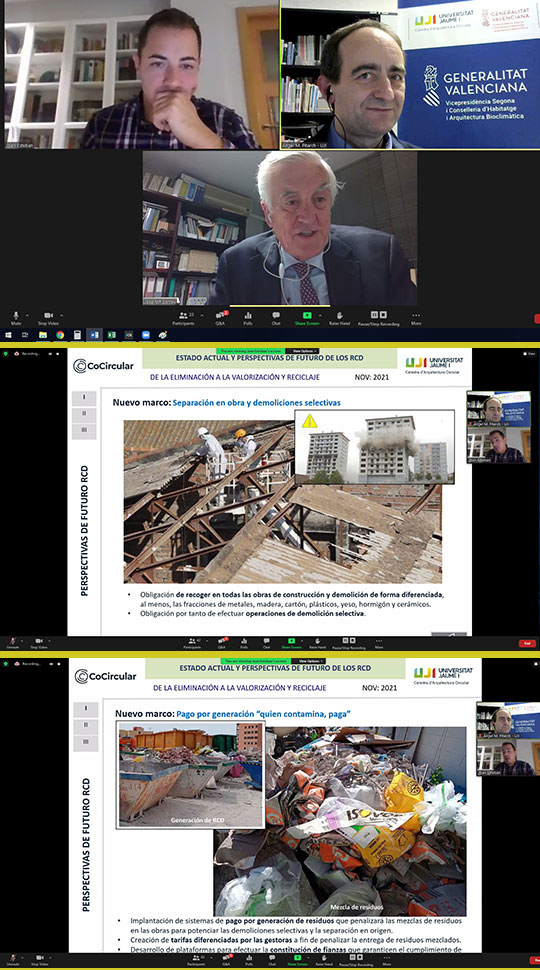Click Share Screen in the 'quien contamina, paga' window
Image resolution: width=540 pixels, height=970 pixels.
pos(297,961)
